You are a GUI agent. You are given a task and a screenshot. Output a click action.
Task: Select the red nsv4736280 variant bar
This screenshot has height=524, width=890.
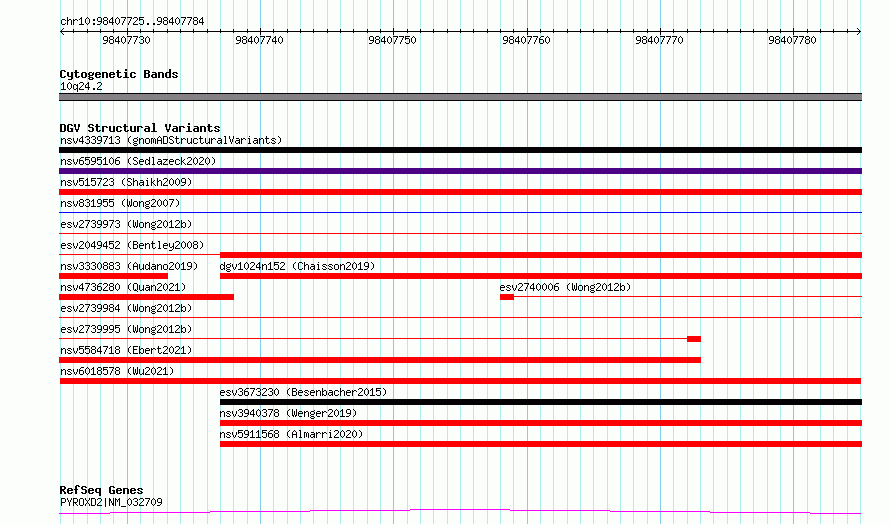click(146, 297)
